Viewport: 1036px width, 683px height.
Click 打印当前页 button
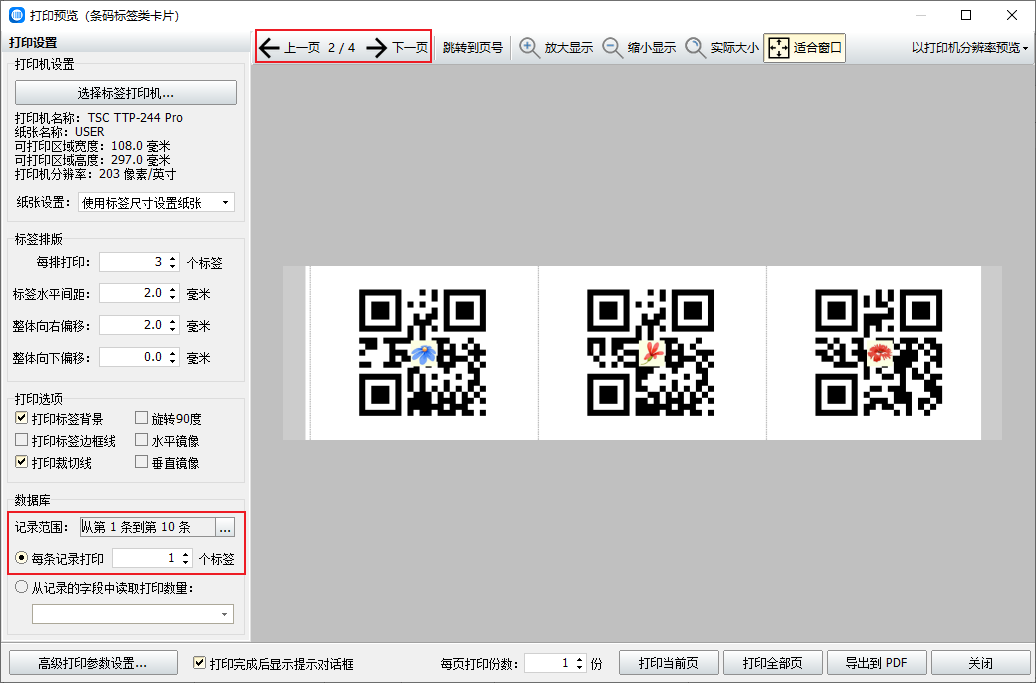669,663
